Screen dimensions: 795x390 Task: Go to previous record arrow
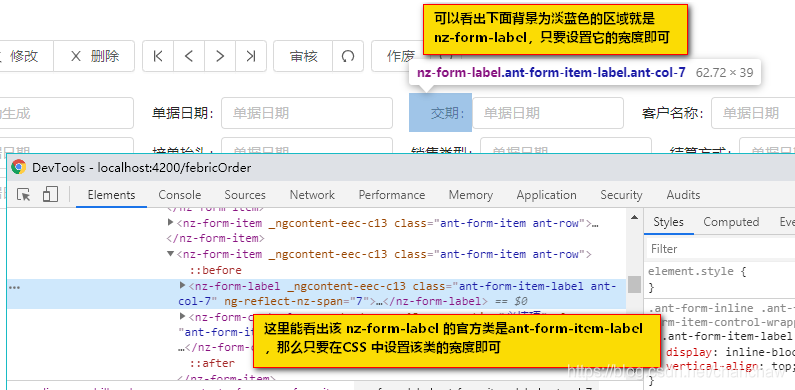[x=189, y=56]
